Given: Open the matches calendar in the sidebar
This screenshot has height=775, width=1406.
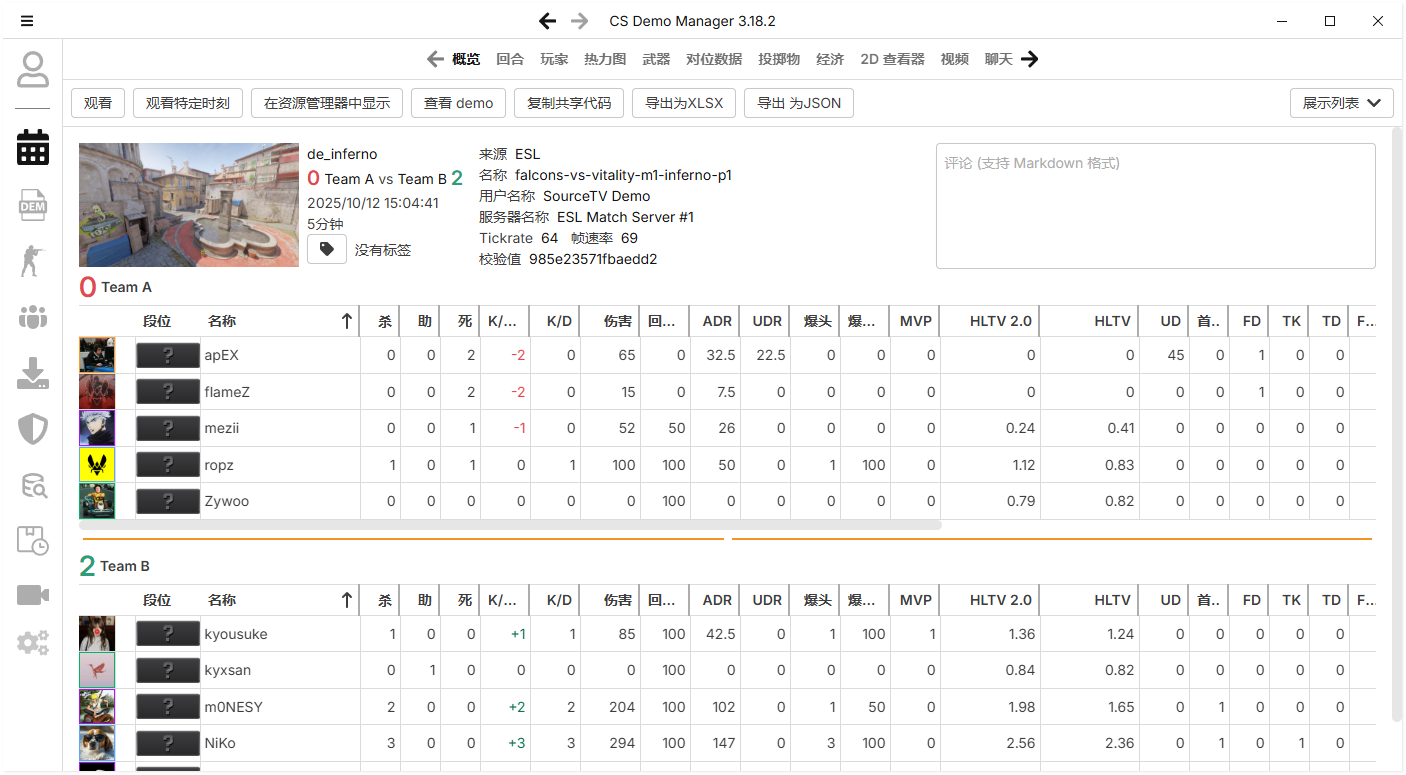Looking at the screenshot, I should 33,147.
